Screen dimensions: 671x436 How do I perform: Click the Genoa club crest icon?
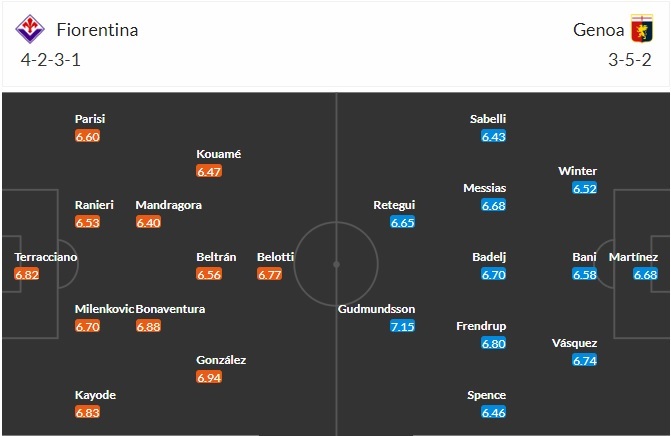pyautogui.click(x=640, y=30)
